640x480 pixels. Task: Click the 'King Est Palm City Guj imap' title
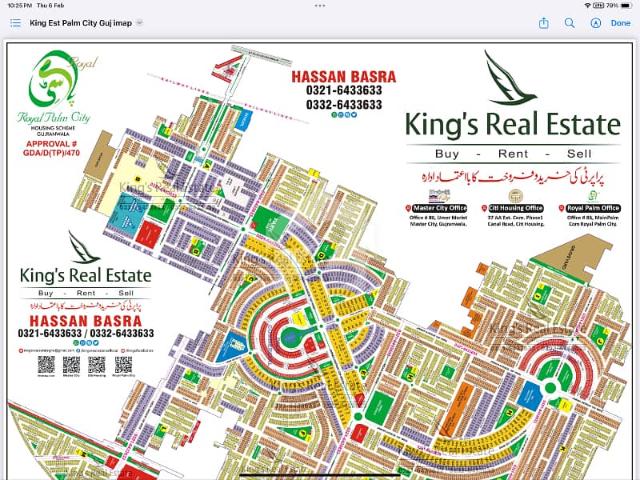click(80, 23)
